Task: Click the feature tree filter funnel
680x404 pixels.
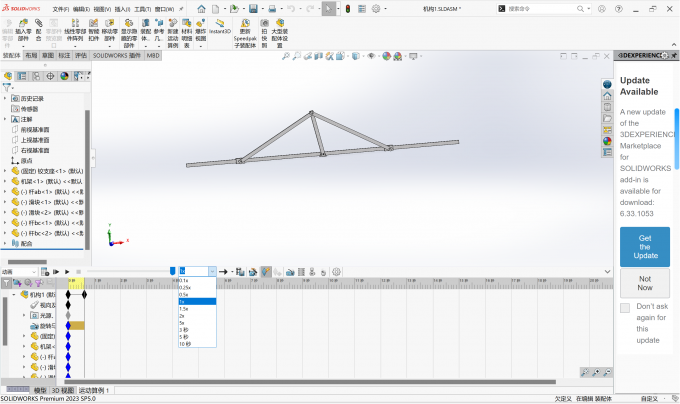Action: [7, 87]
